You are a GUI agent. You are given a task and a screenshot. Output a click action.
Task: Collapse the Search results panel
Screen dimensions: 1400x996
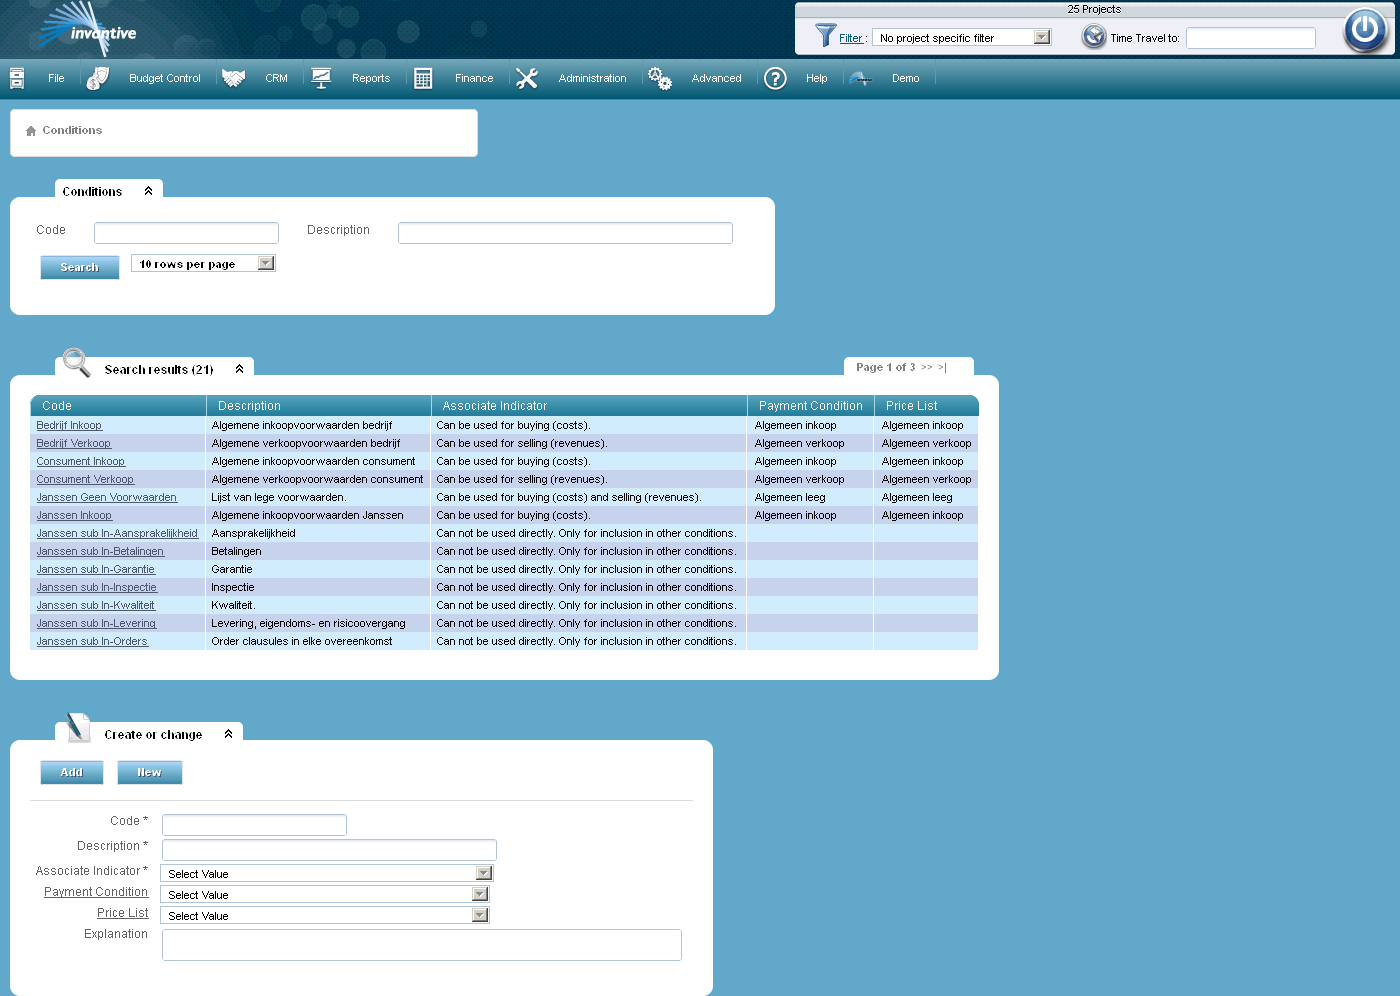(x=240, y=369)
